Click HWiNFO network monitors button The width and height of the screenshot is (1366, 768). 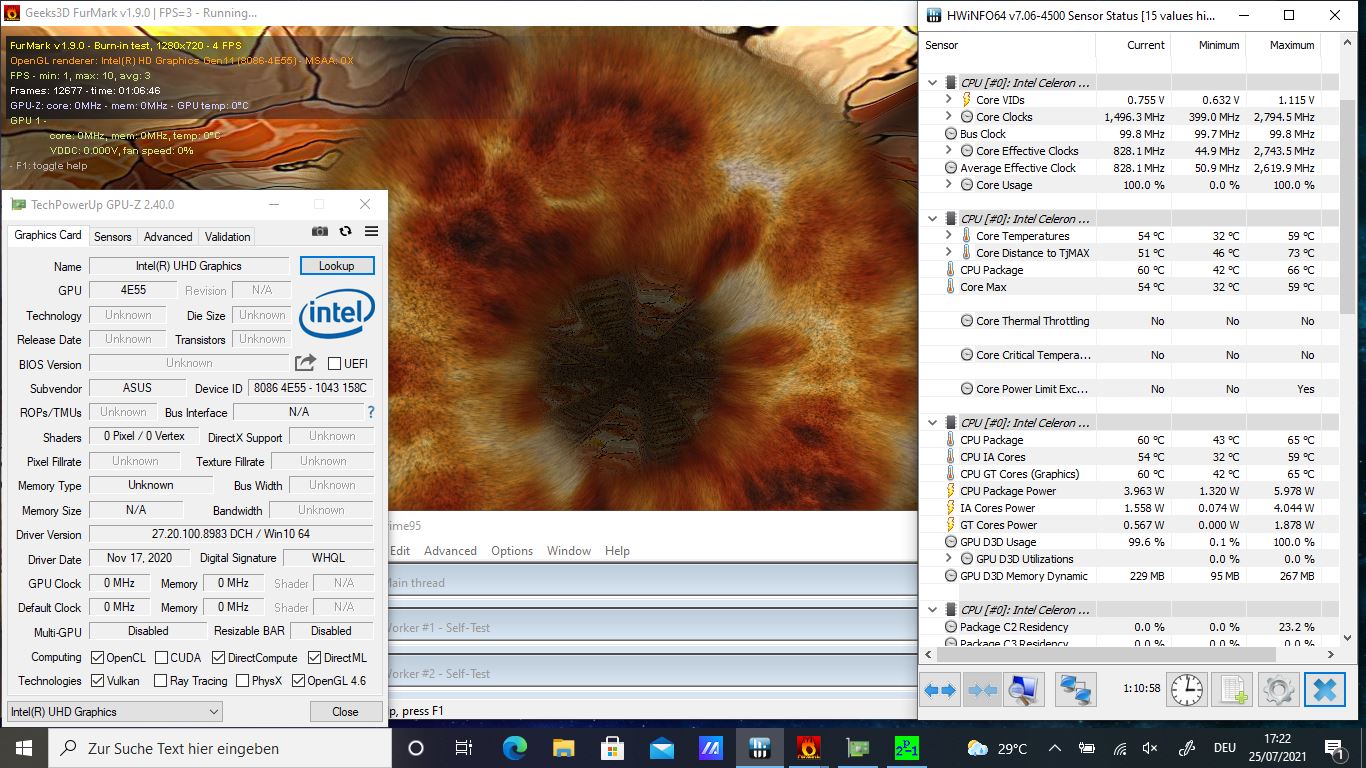click(x=1075, y=690)
